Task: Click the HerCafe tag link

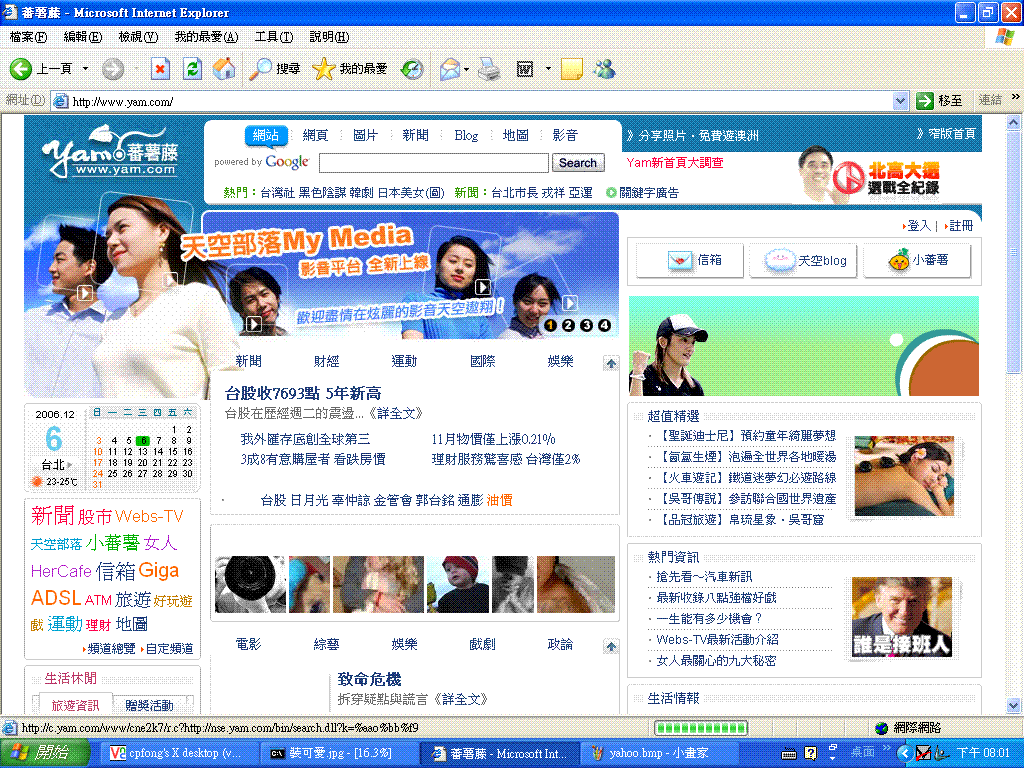Action: pos(61,571)
